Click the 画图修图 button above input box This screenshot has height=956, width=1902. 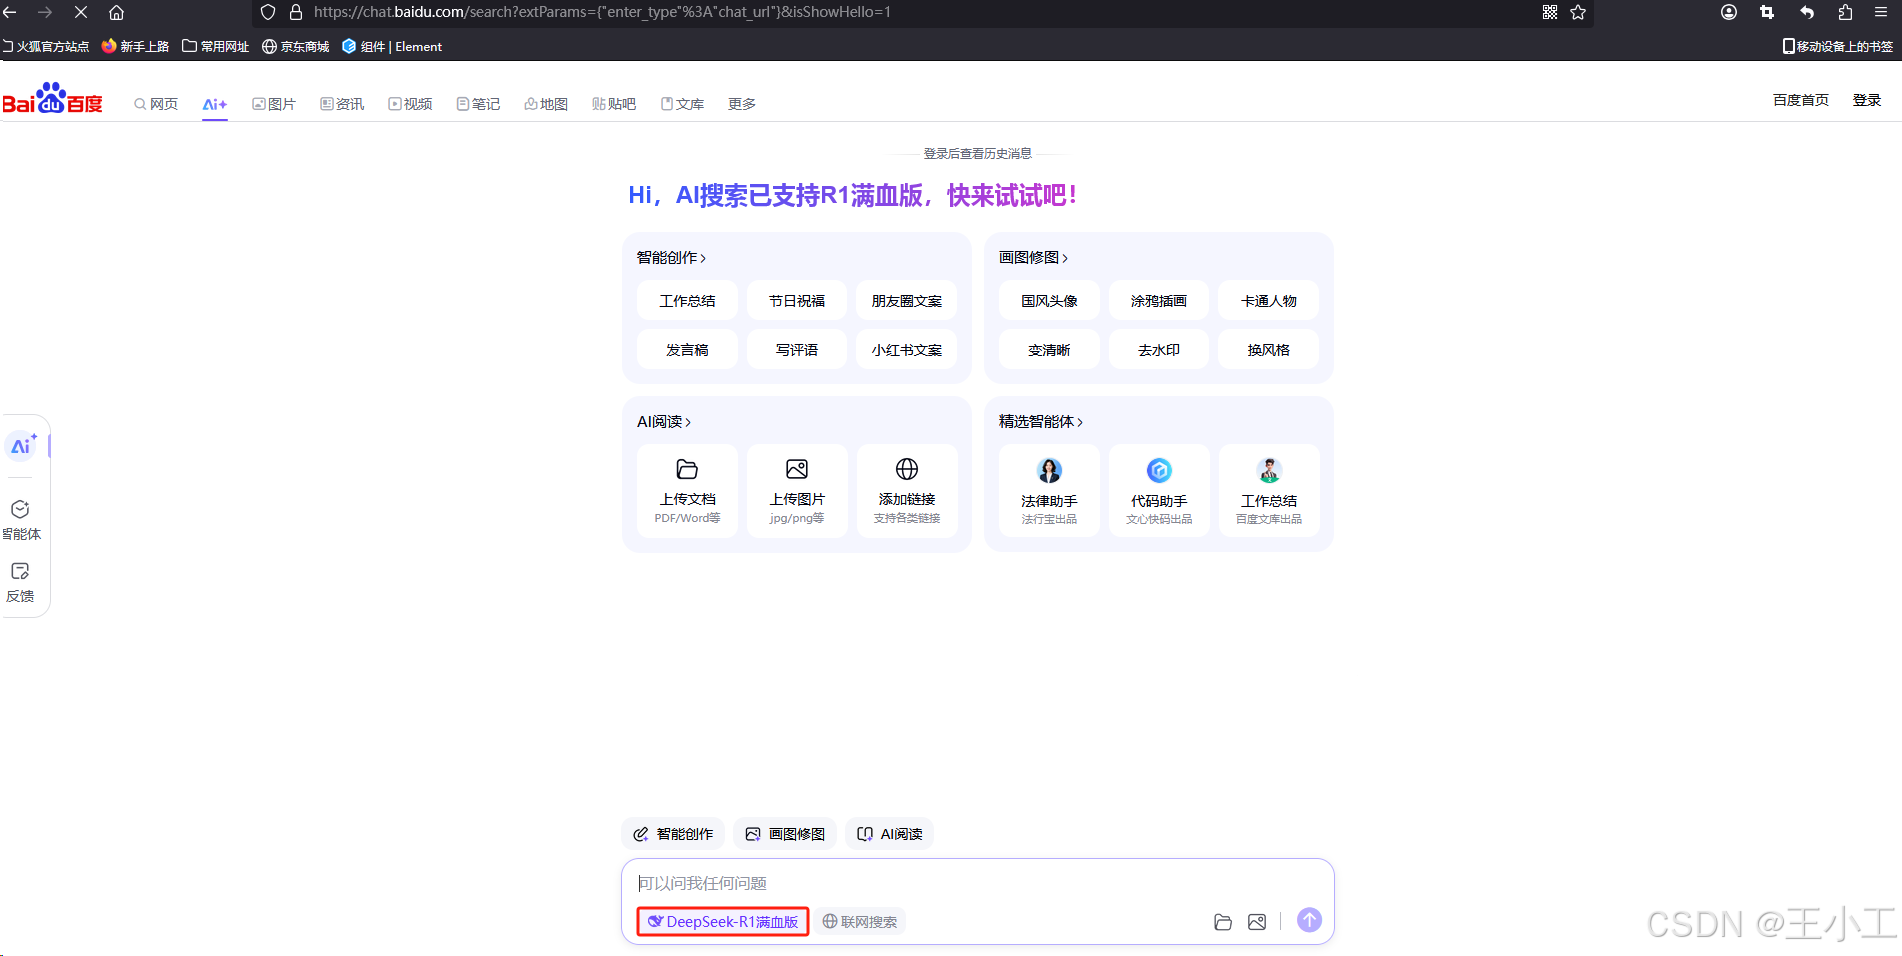click(785, 834)
